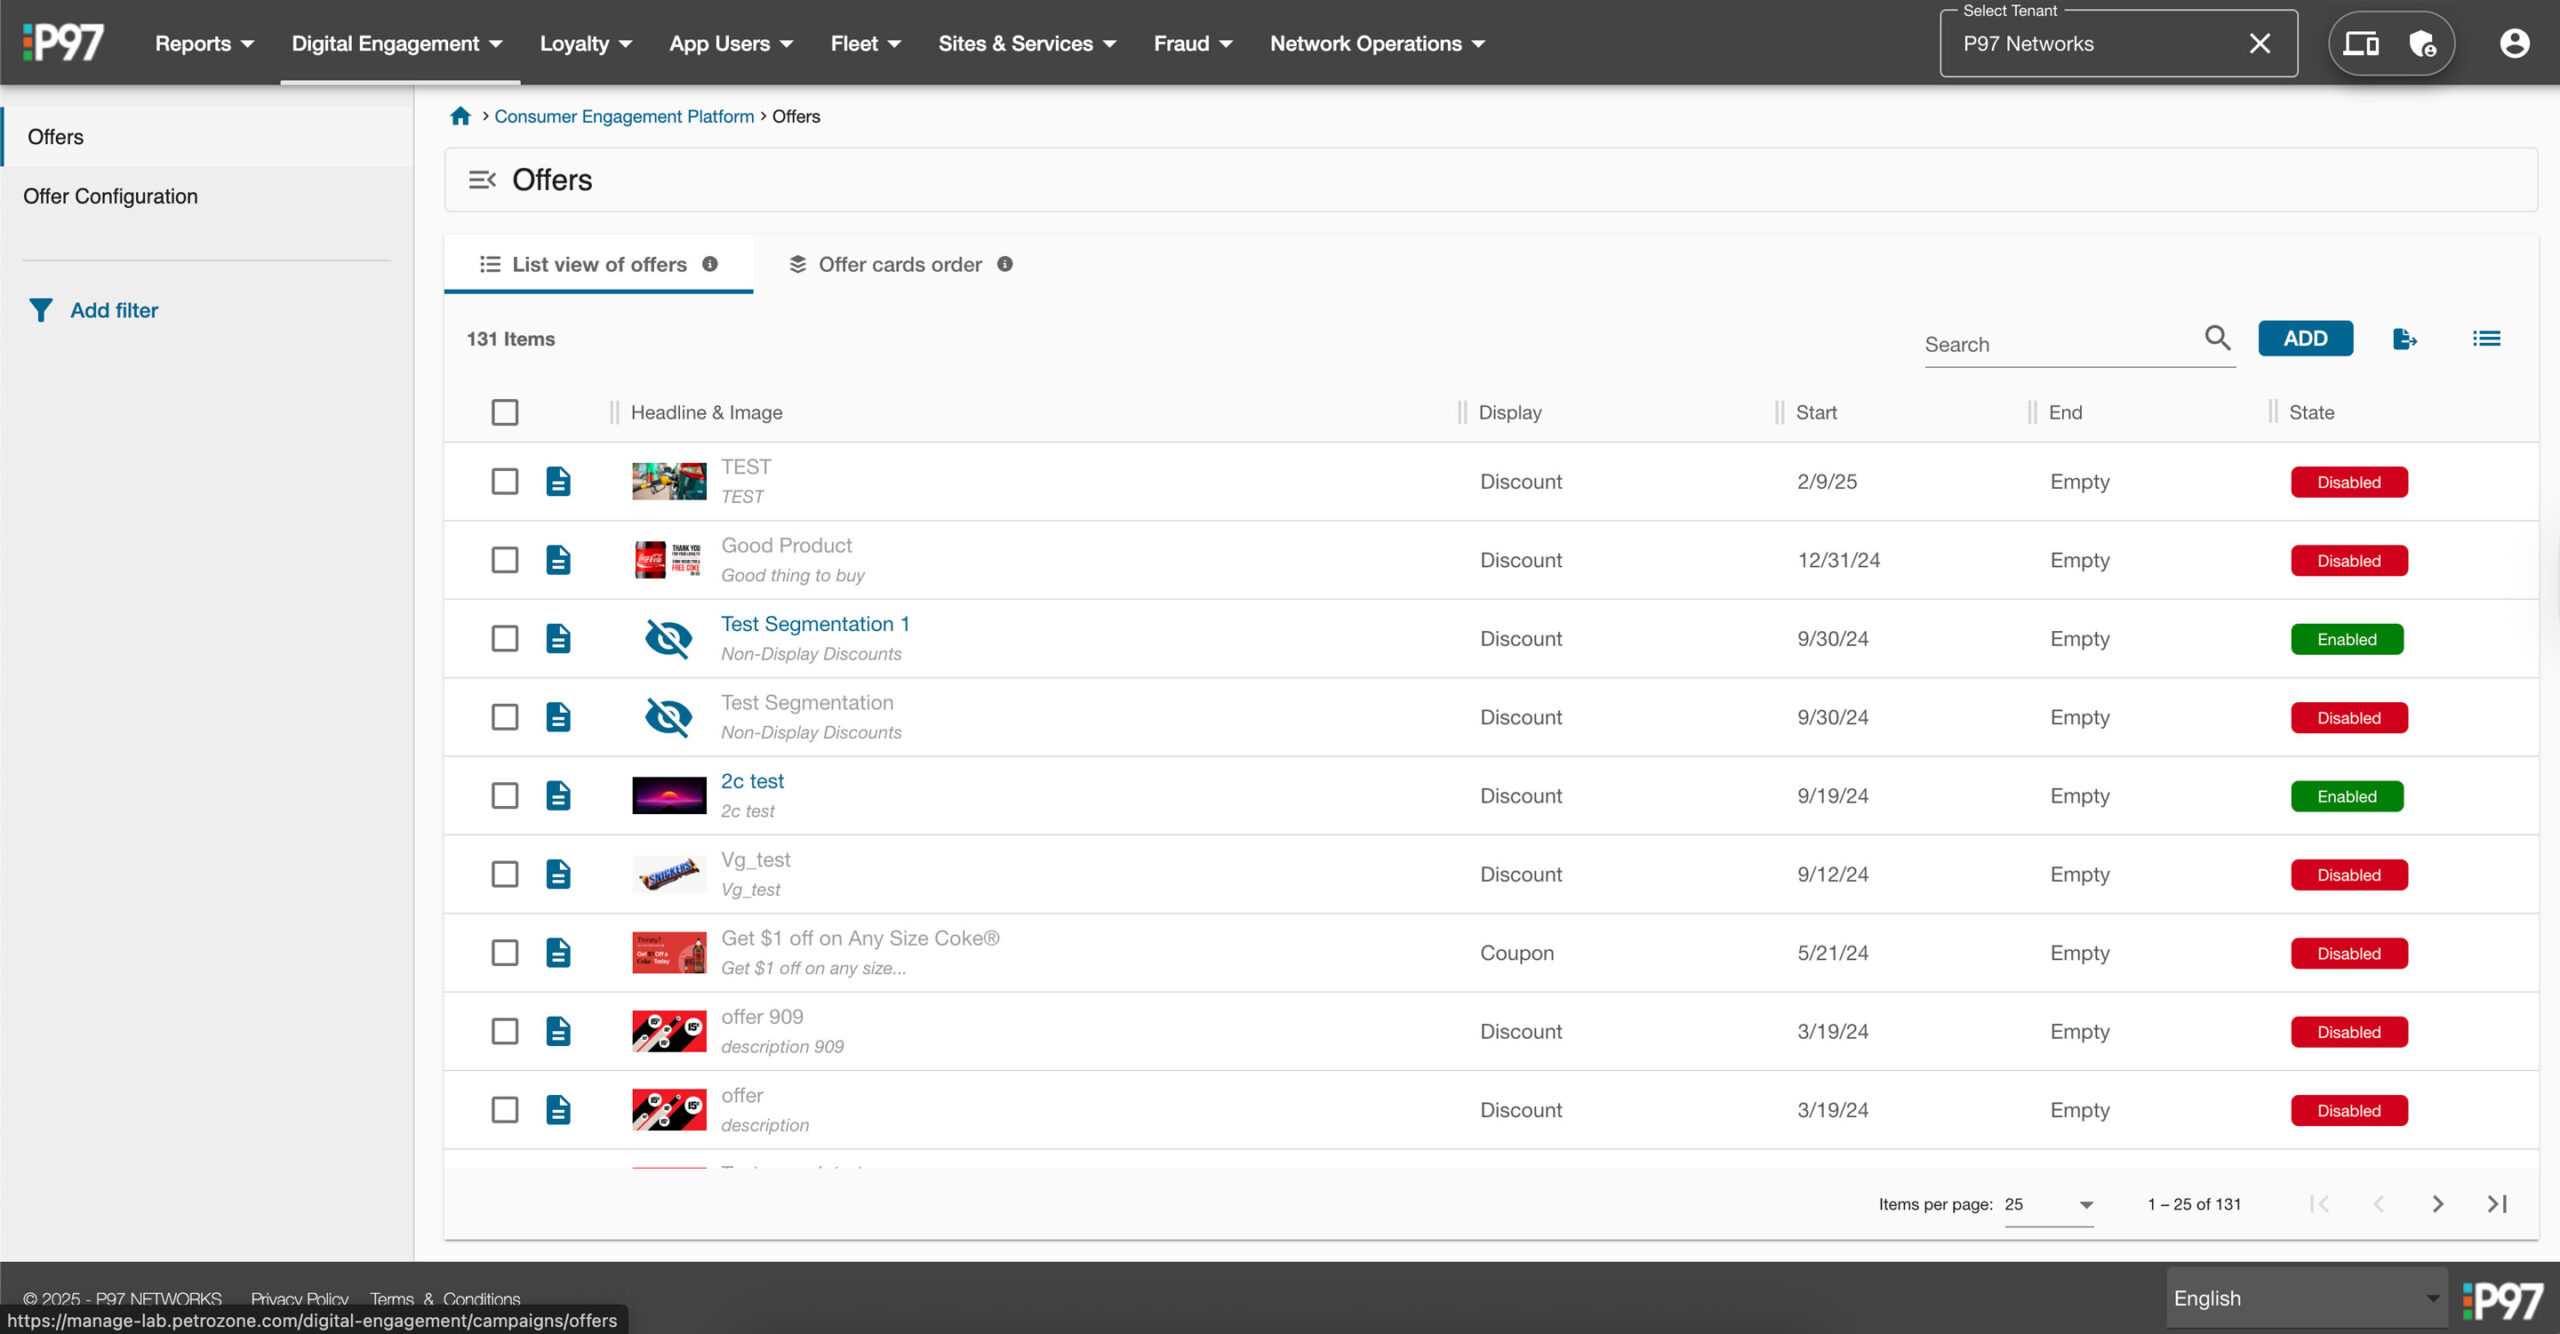Open document icon for Good Product offer
2560x1334 pixels.
[558, 560]
